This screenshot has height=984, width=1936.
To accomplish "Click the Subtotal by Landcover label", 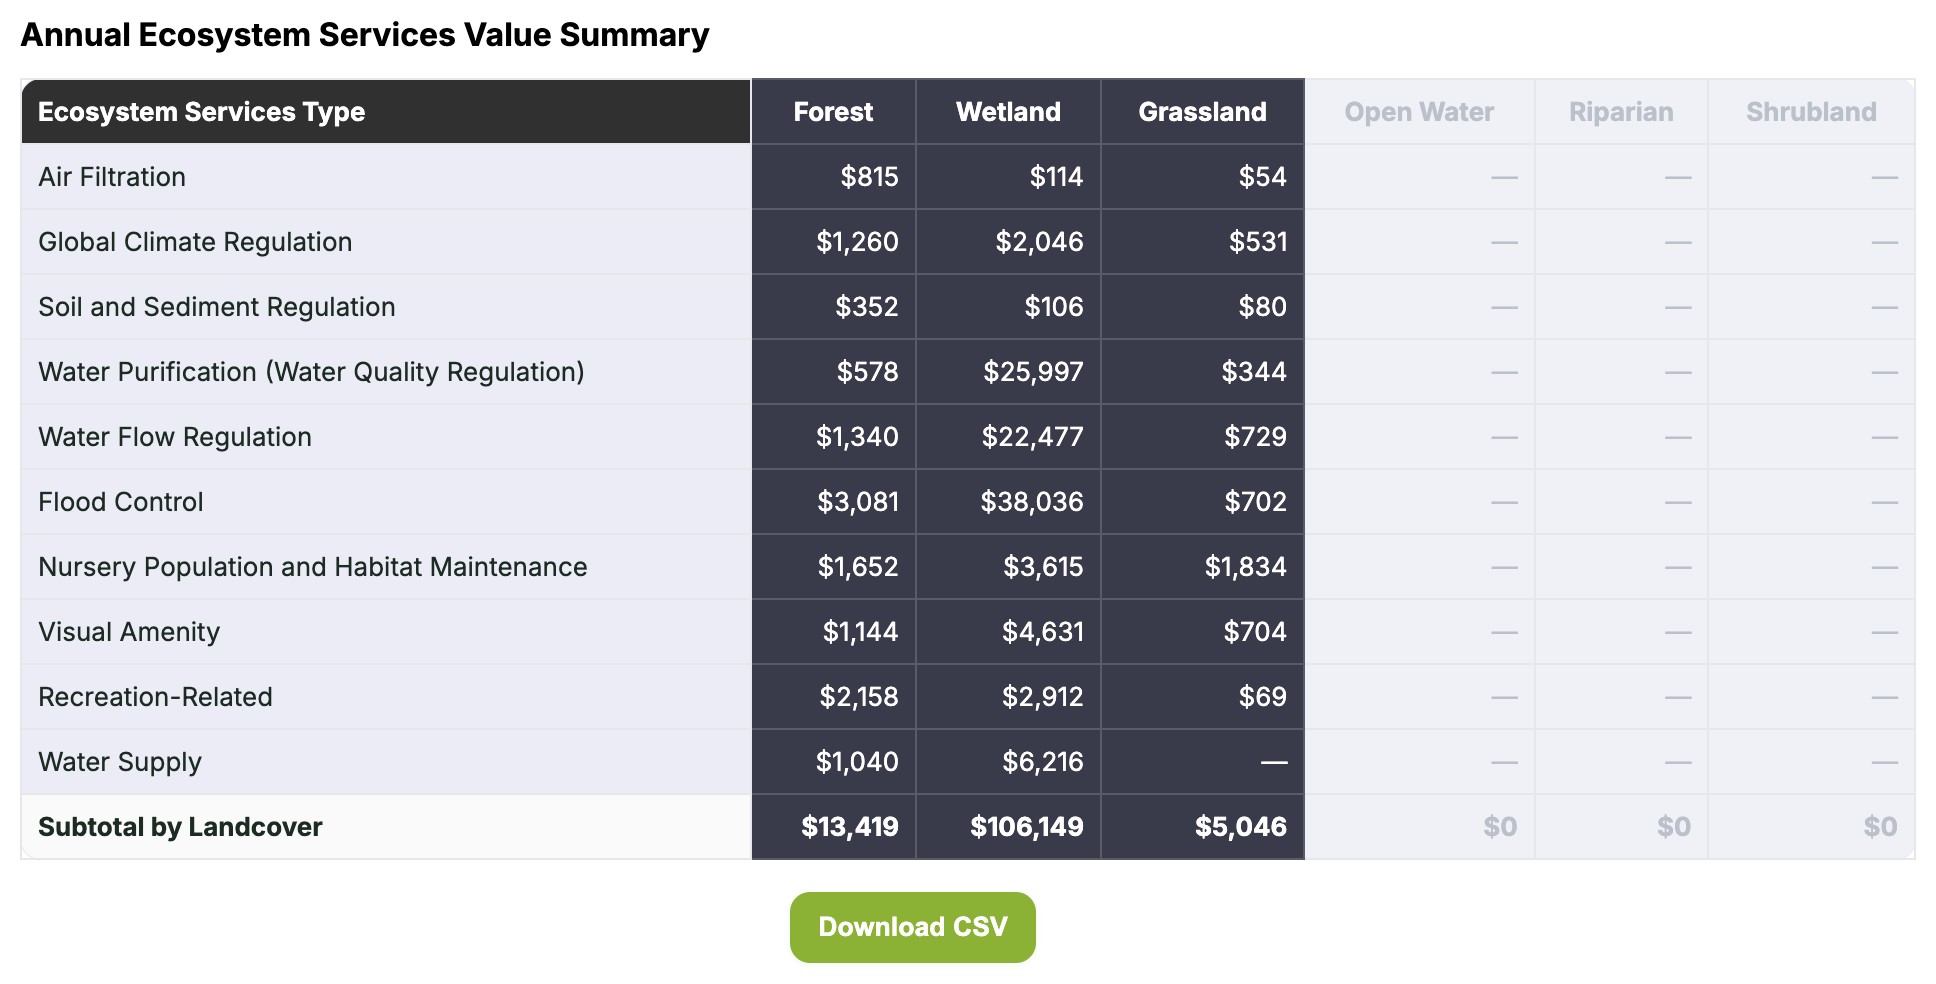I will [180, 827].
